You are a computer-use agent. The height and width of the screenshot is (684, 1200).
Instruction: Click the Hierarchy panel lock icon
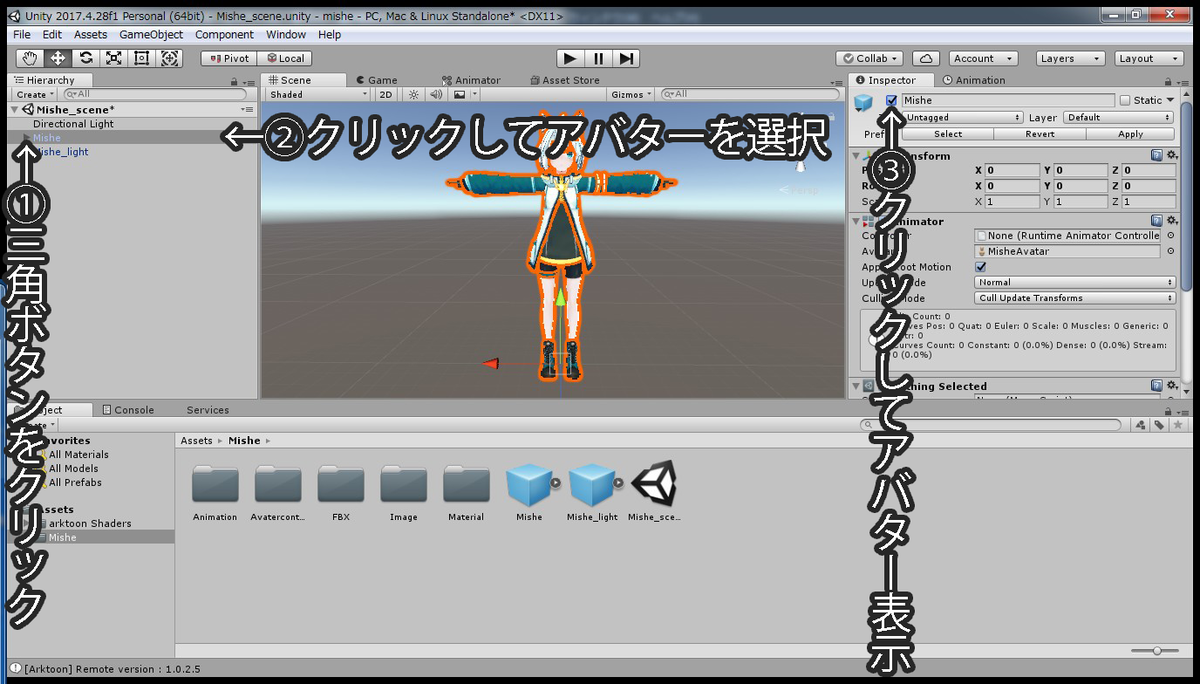[234, 81]
